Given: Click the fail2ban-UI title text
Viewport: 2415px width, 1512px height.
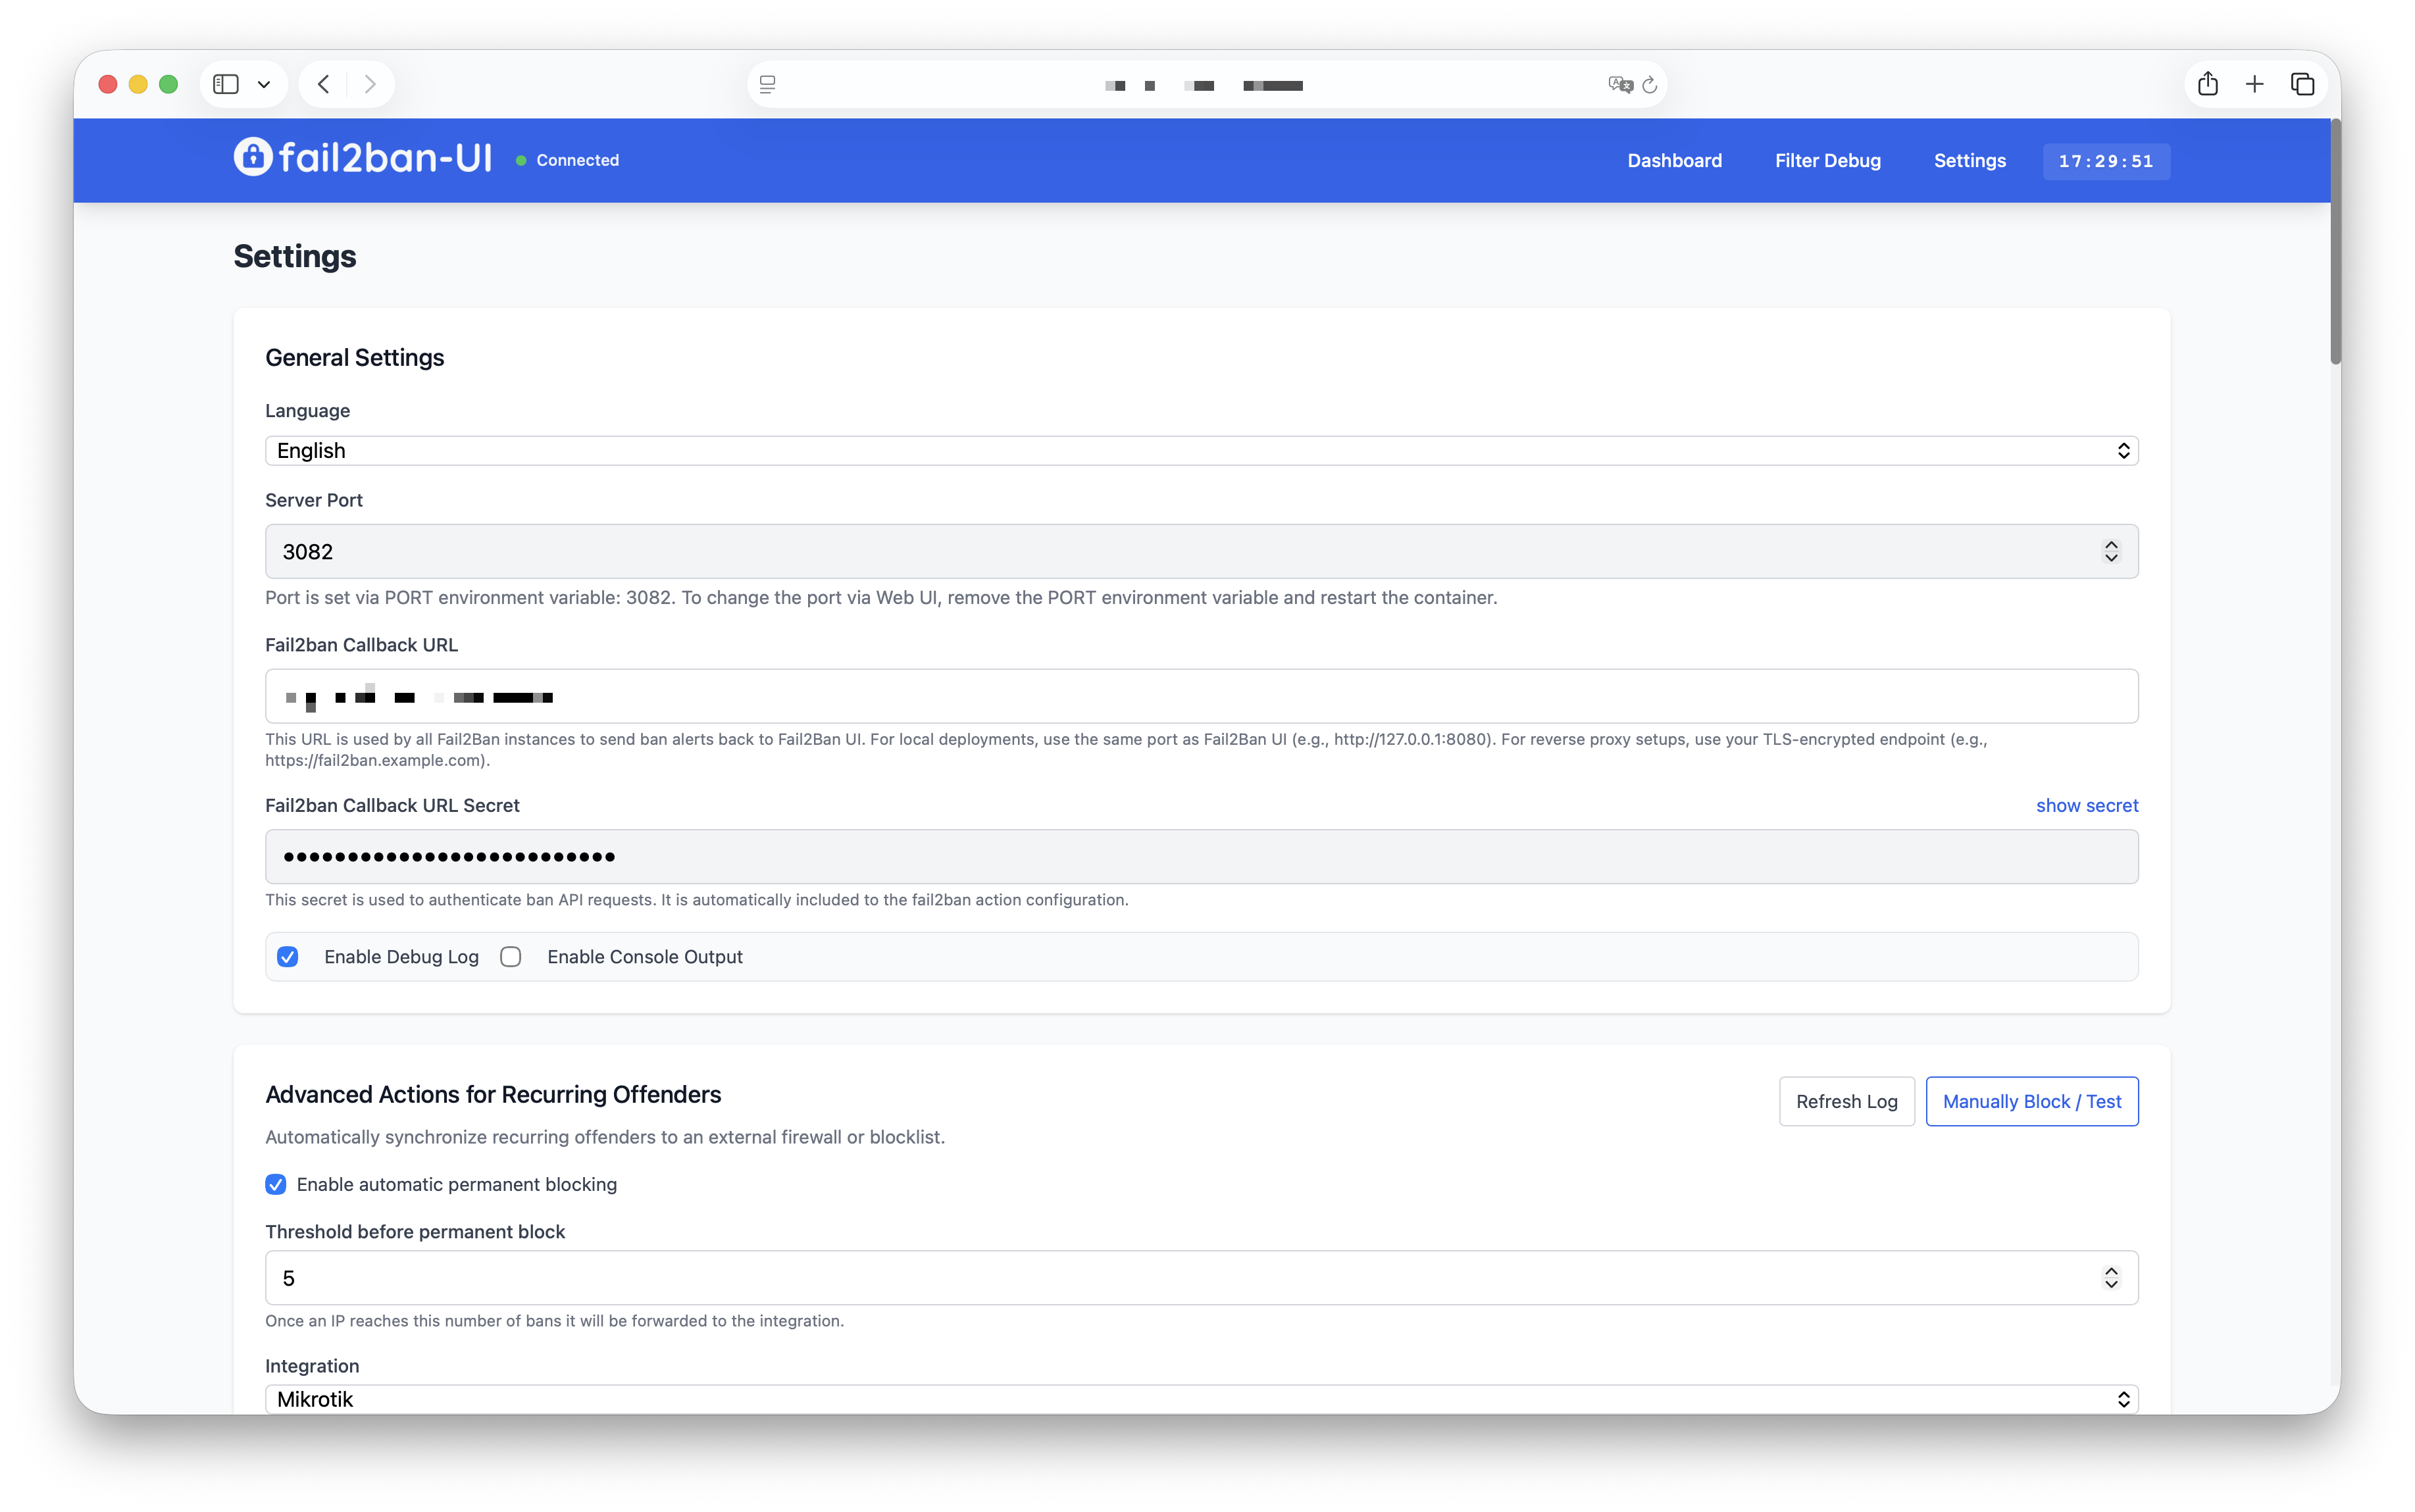Looking at the screenshot, I should click(x=385, y=158).
